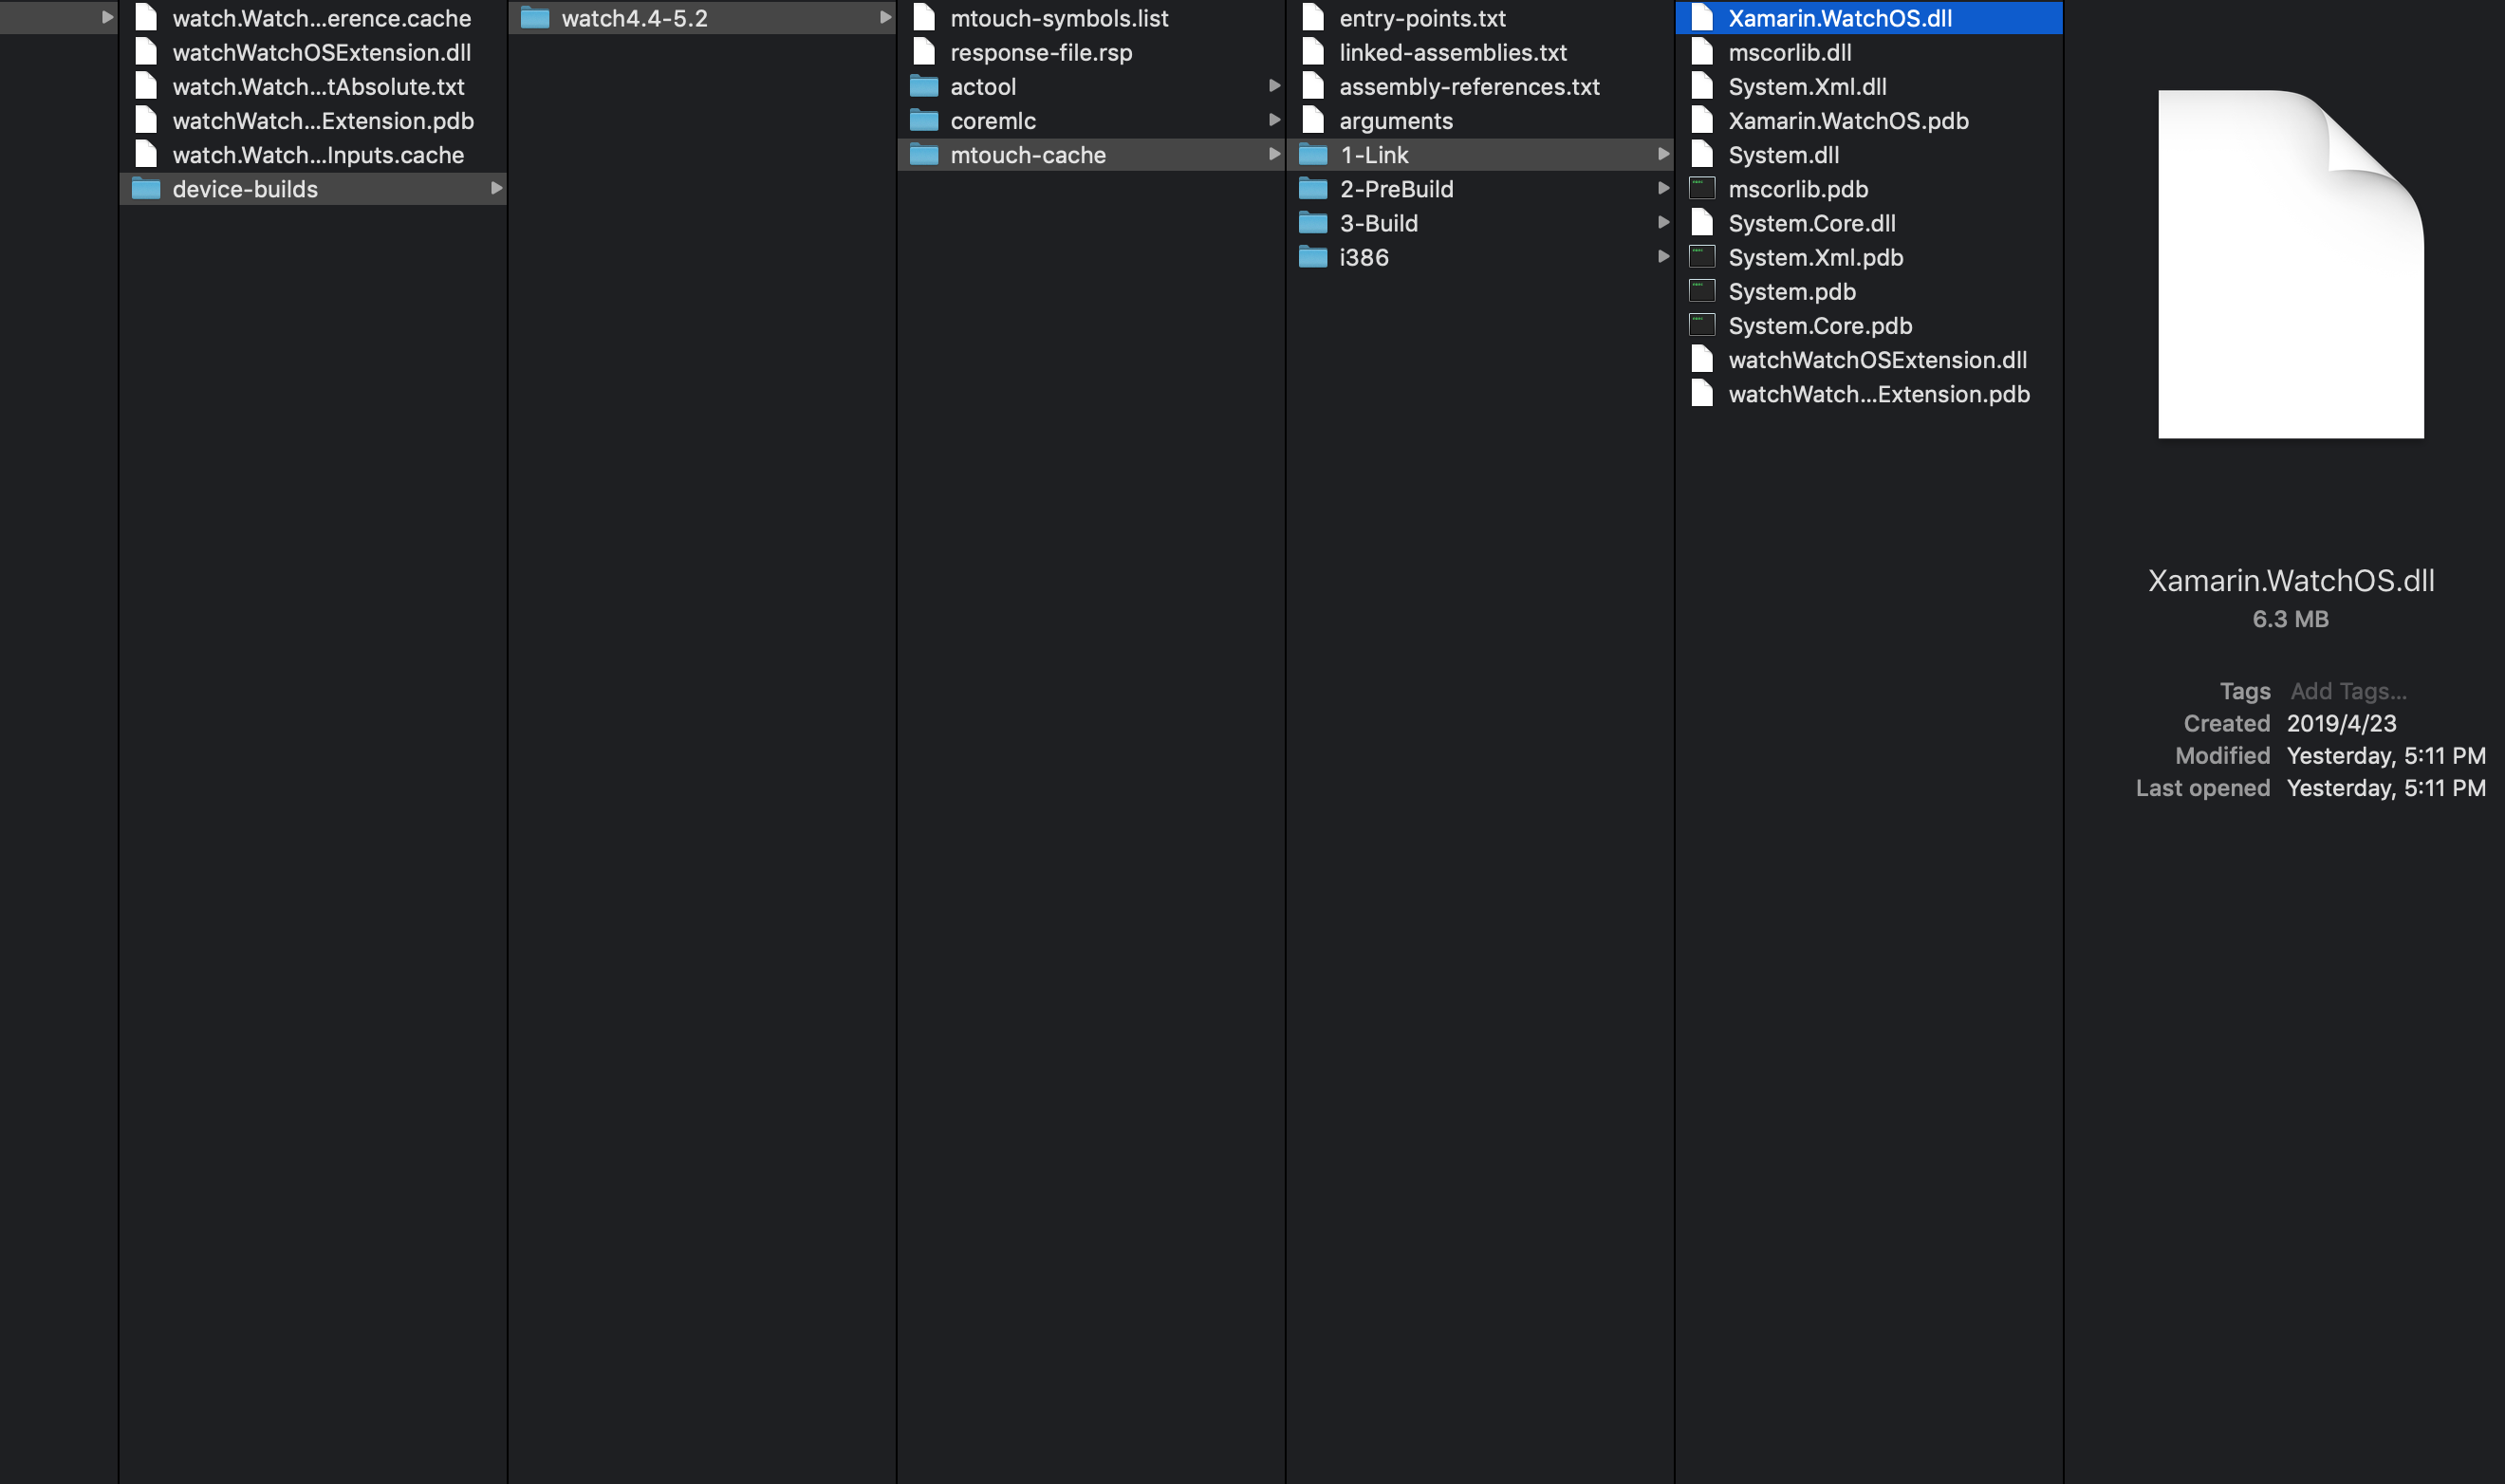Select watch.Watch...Inputs.cache file name
Viewport: 2505px width, 1484px height.
(318, 155)
